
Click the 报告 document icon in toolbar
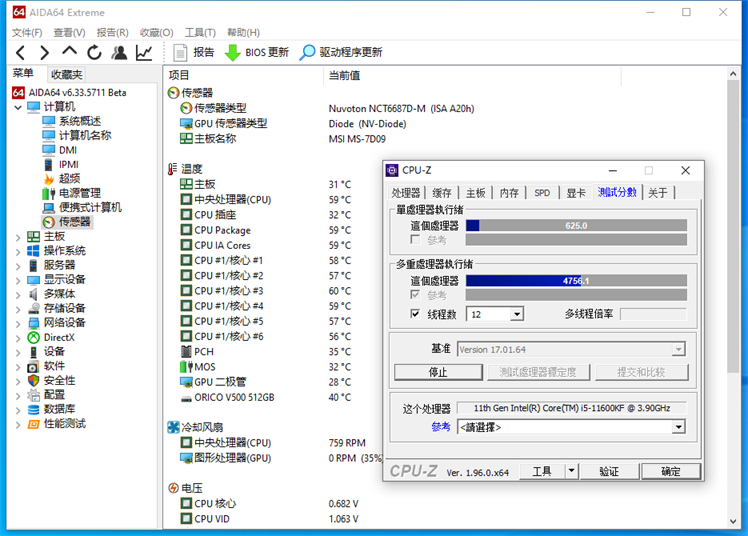pyautogui.click(x=181, y=52)
